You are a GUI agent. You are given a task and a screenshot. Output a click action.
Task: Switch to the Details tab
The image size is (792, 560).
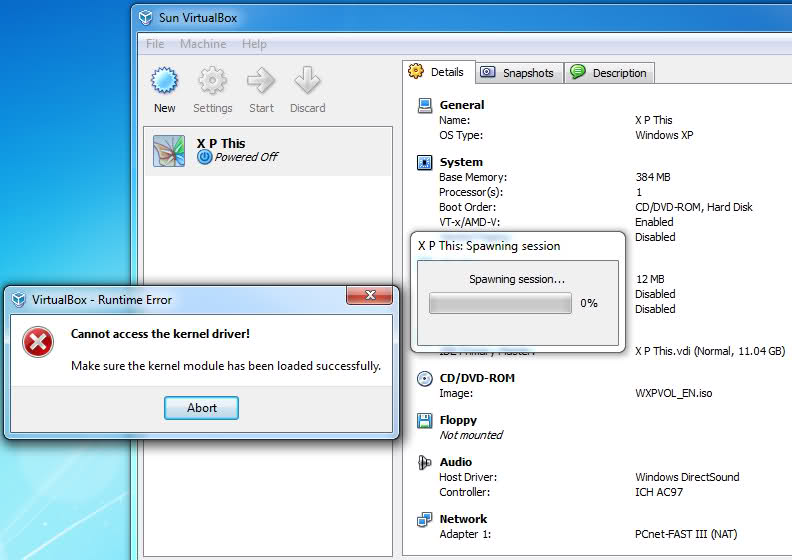(438, 72)
